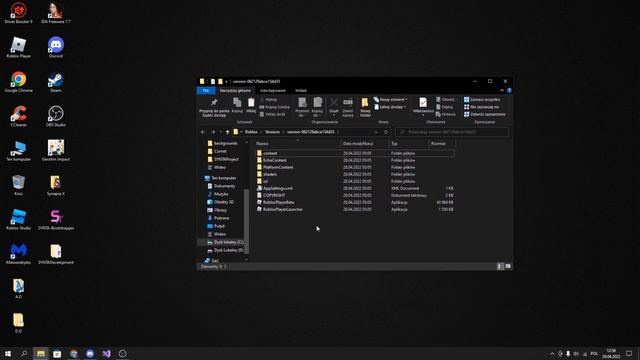
Task: Switch to the Widok tab
Action: point(301,91)
